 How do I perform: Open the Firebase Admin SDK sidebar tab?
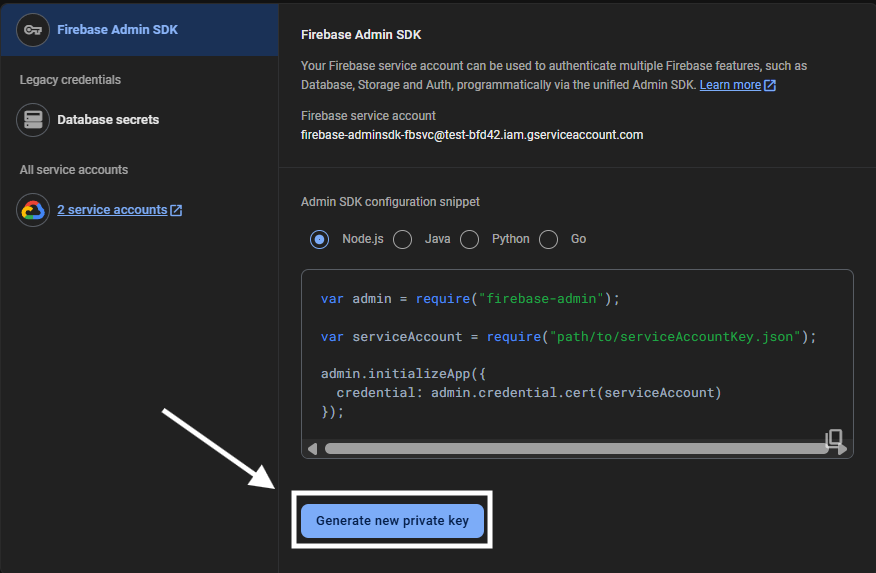click(x=117, y=29)
